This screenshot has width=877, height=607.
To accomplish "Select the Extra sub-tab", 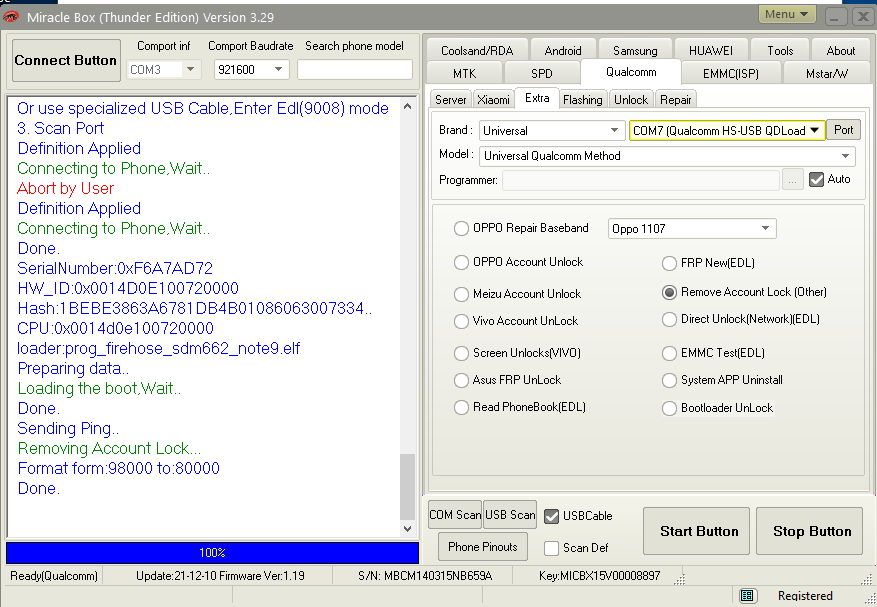I will click(x=537, y=98).
